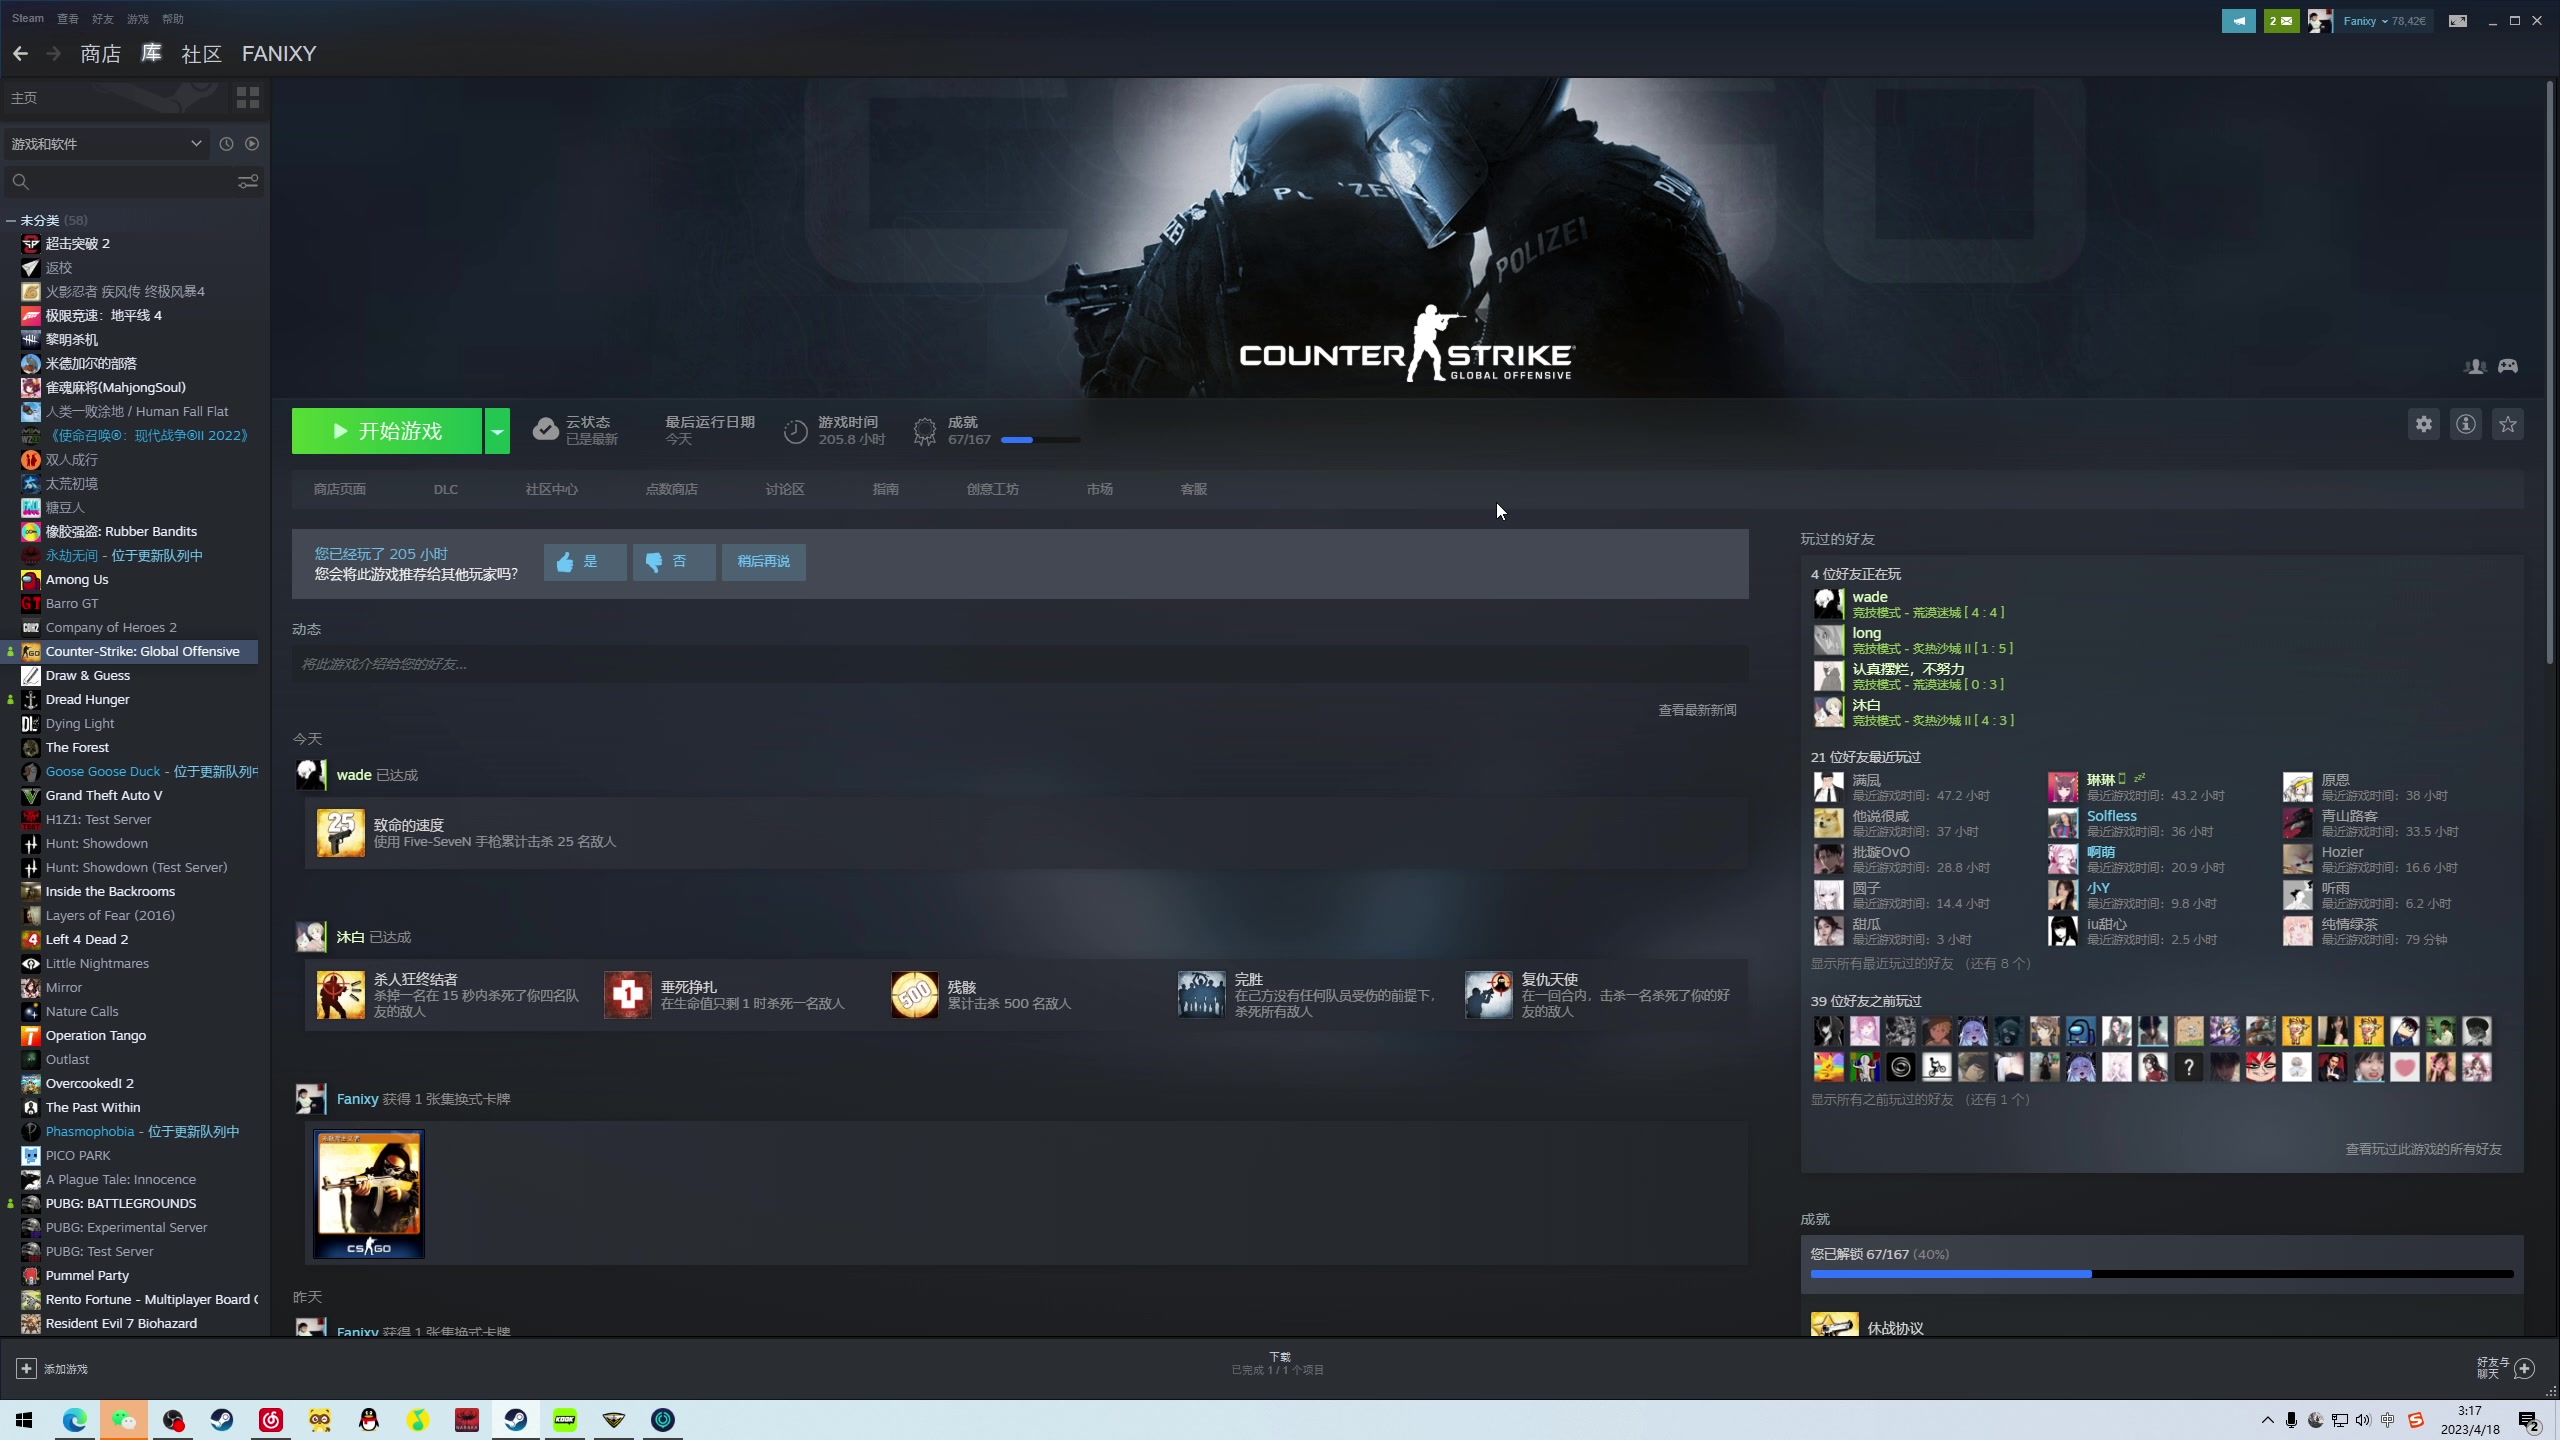
Task: Click the controller support icon on banner
Action: click(2507, 366)
